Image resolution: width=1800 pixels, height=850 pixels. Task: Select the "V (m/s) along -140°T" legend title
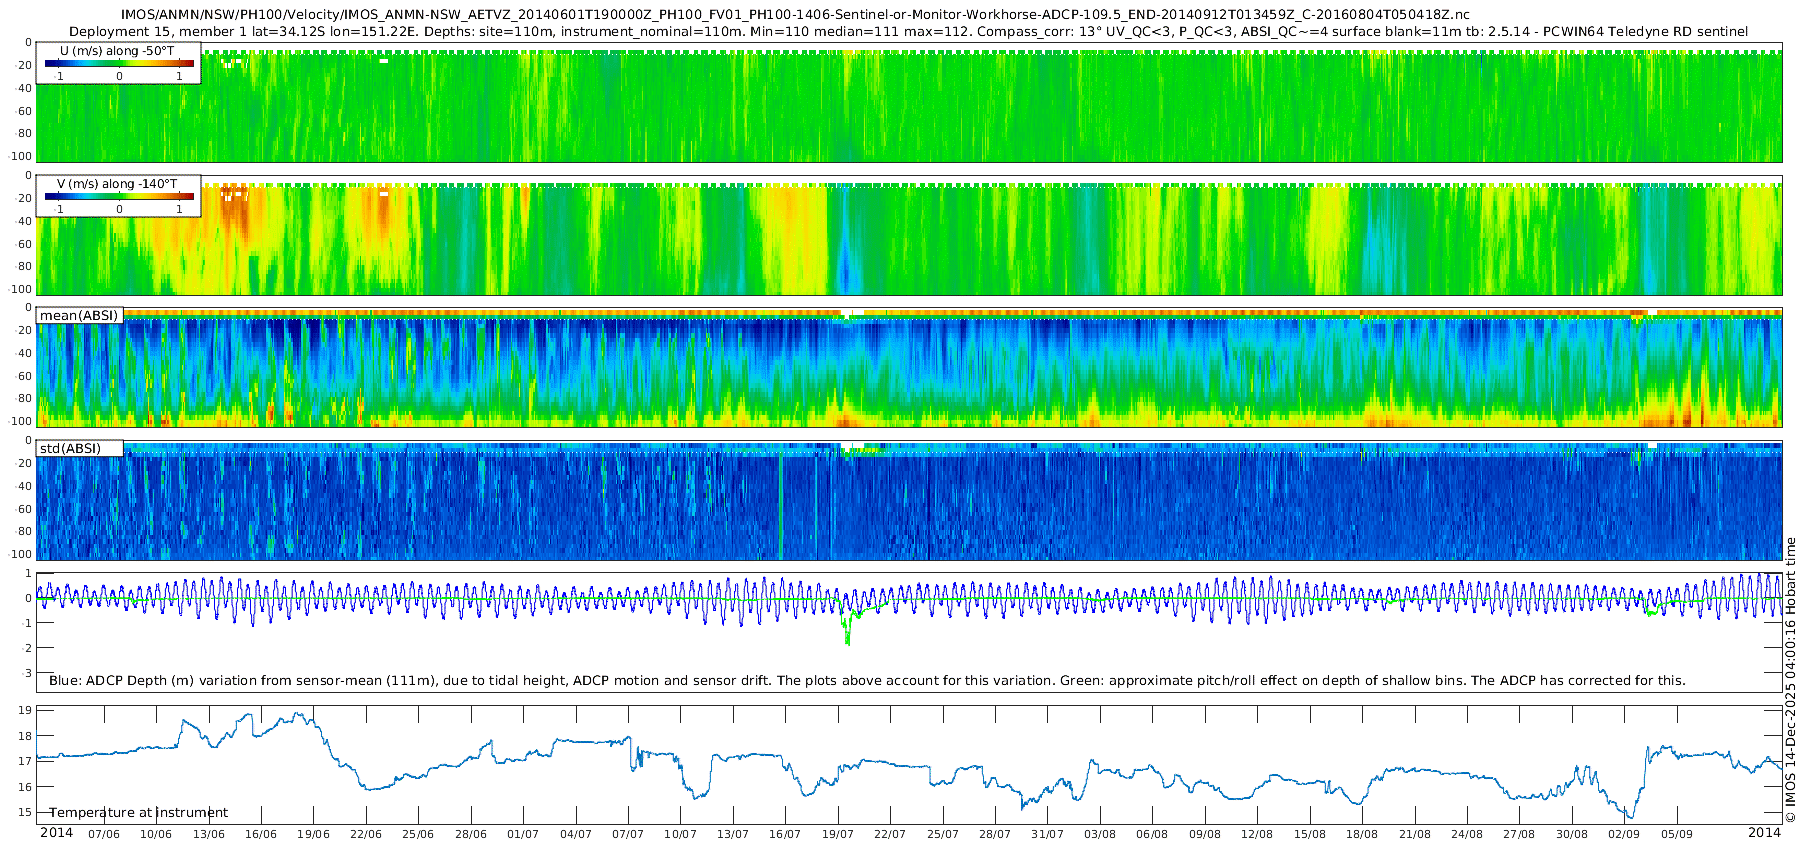pos(117,184)
